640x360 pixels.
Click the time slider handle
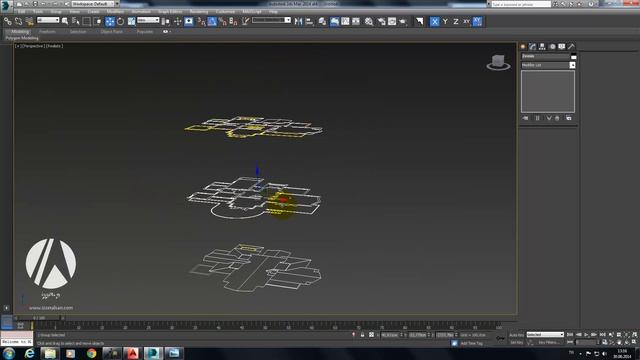point(39,318)
